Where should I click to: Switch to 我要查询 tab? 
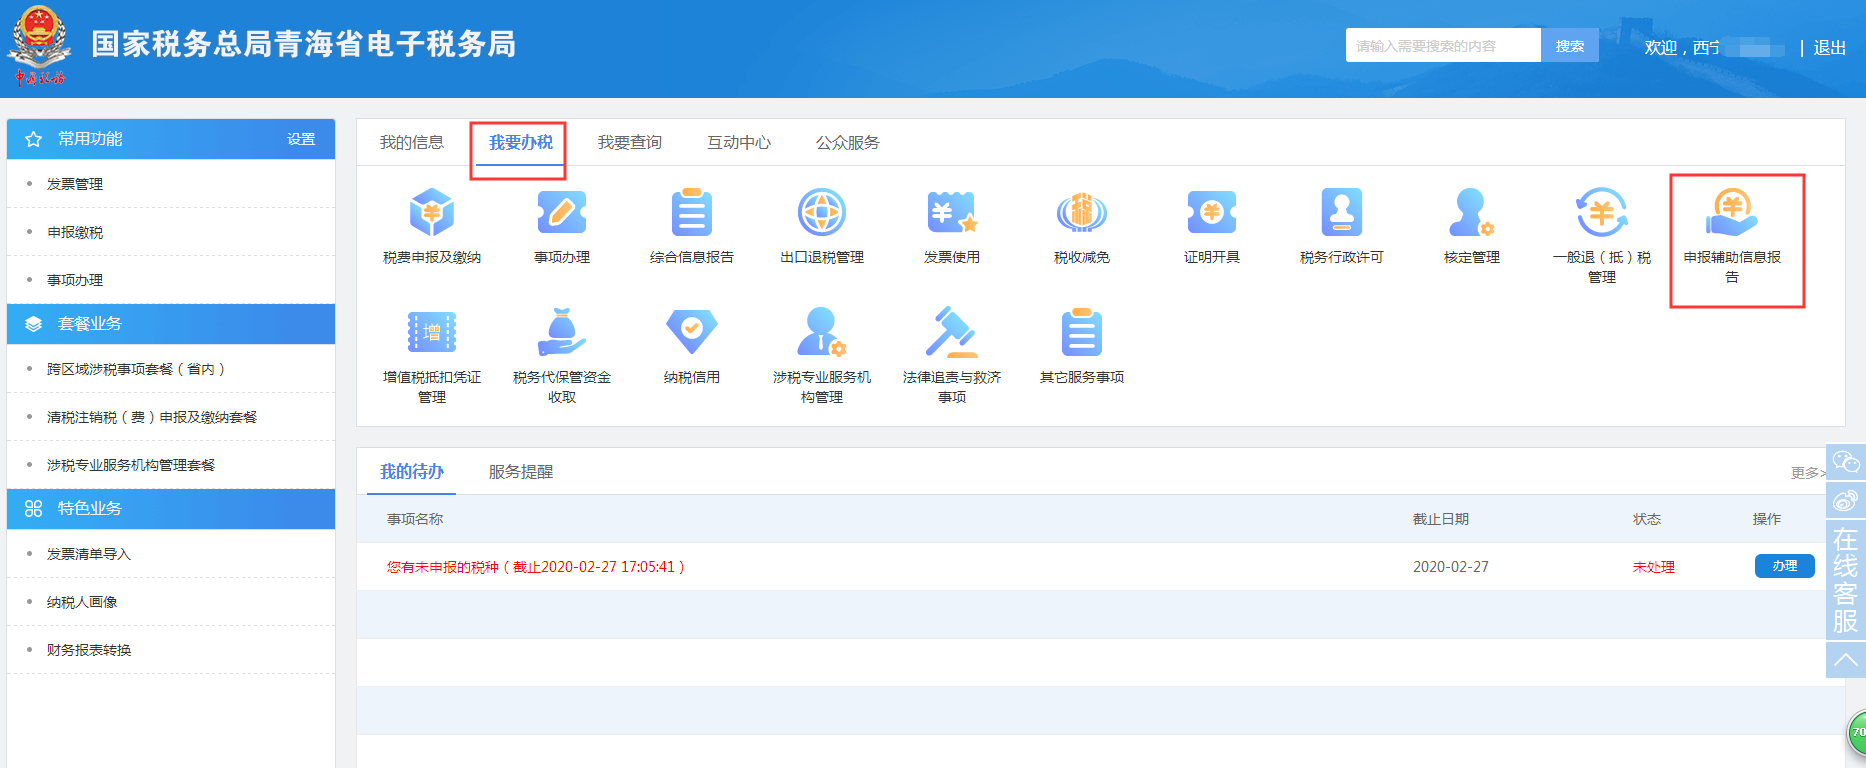point(629,142)
